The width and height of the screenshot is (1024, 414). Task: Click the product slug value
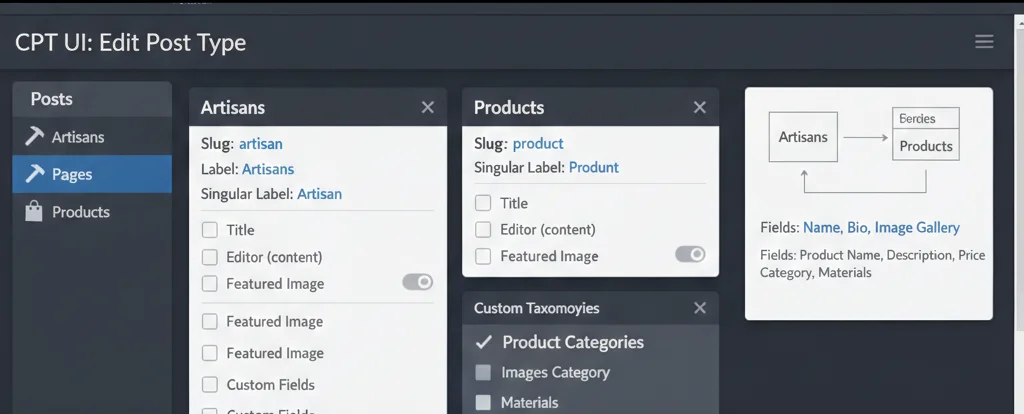click(538, 144)
